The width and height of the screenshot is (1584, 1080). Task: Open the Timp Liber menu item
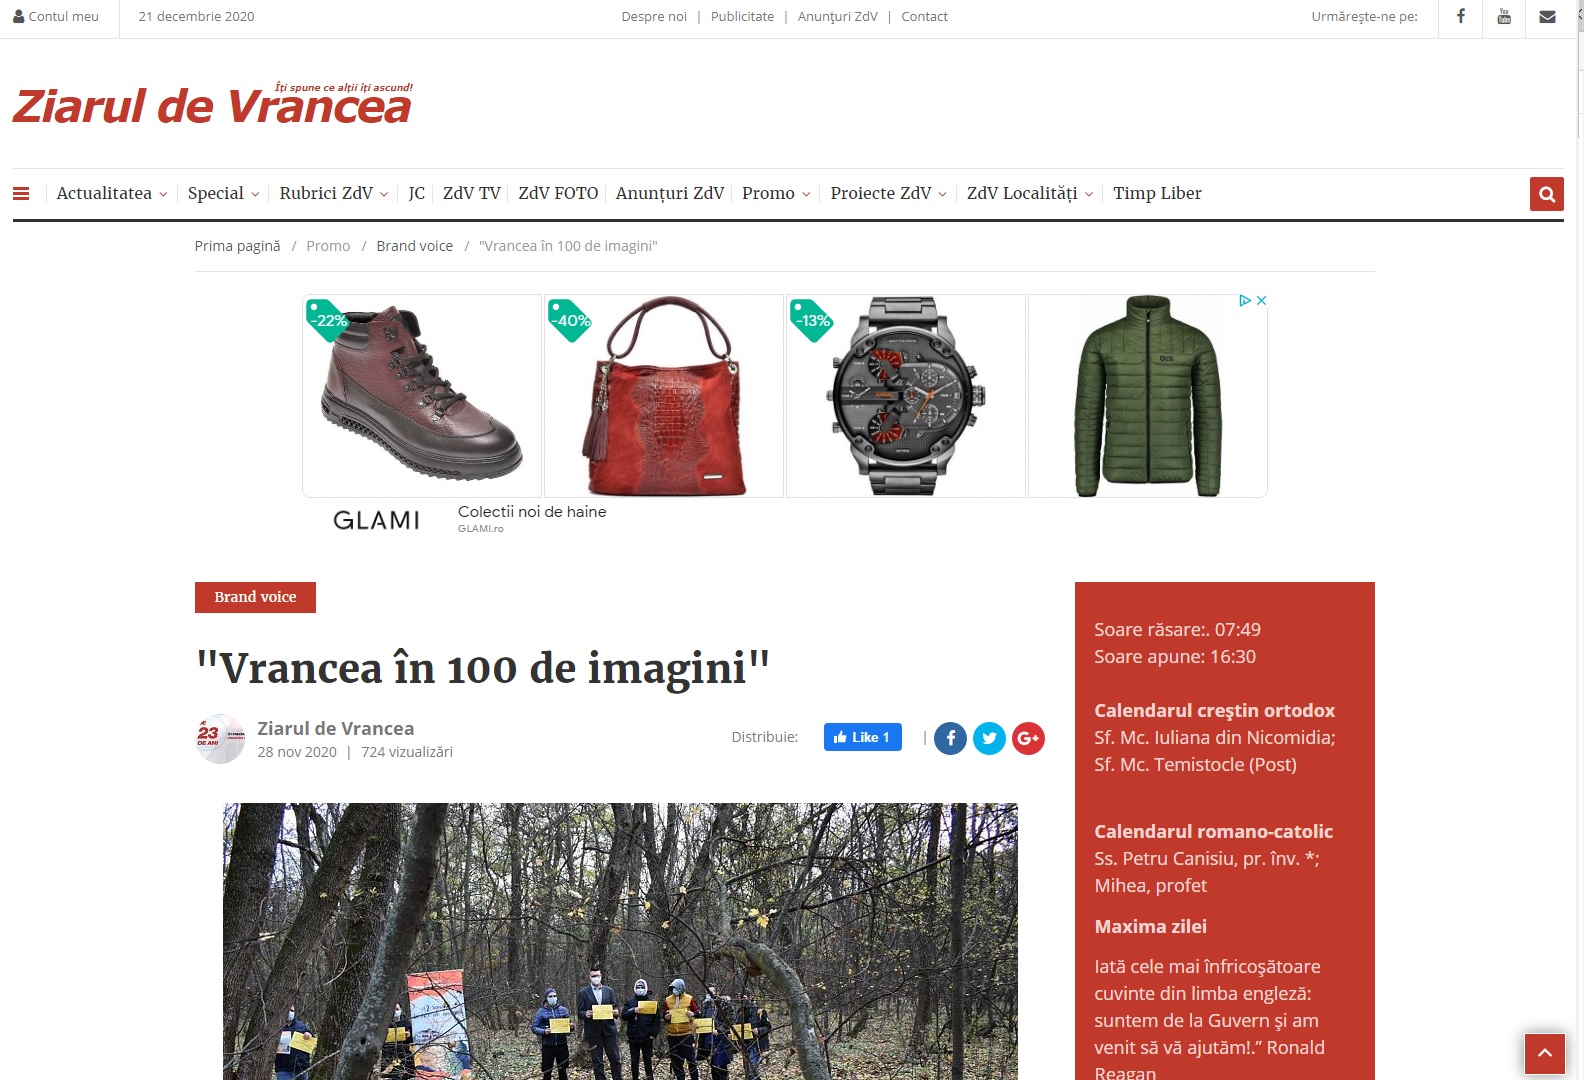pos(1157,193)
